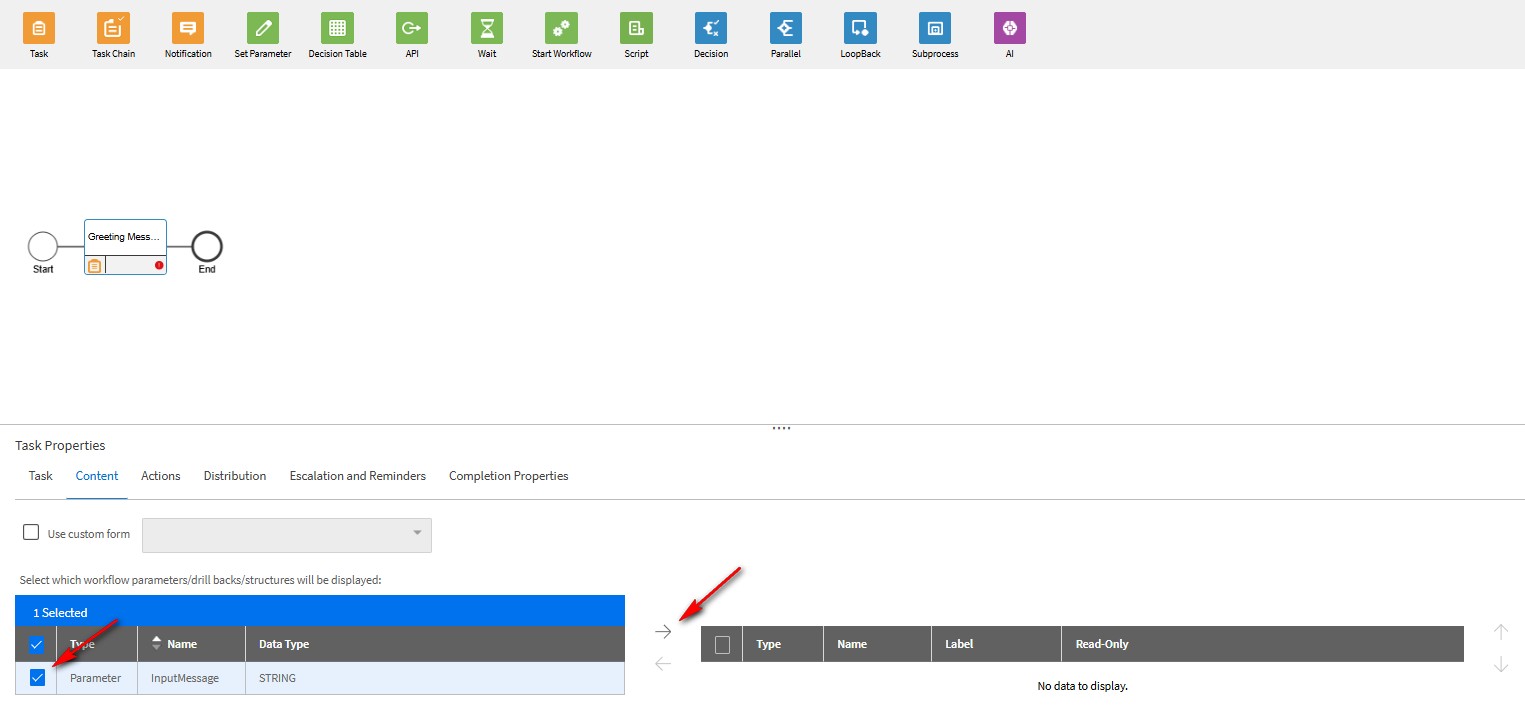Select the Task Chain workflow icon
The height and width of the screenshot is (715, 1525).
pyautogui.click(x=113, y=28)
